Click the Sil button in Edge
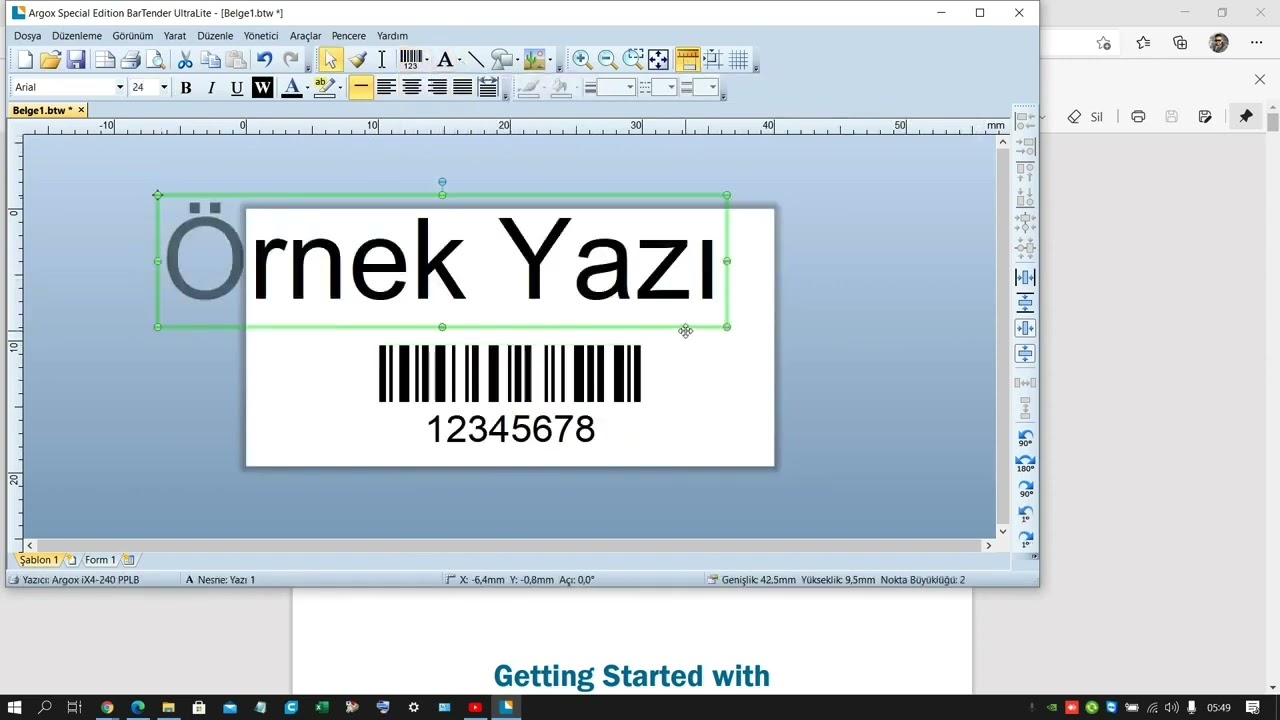This screenshot has height=720, width=1280. tap(1085, 116)
